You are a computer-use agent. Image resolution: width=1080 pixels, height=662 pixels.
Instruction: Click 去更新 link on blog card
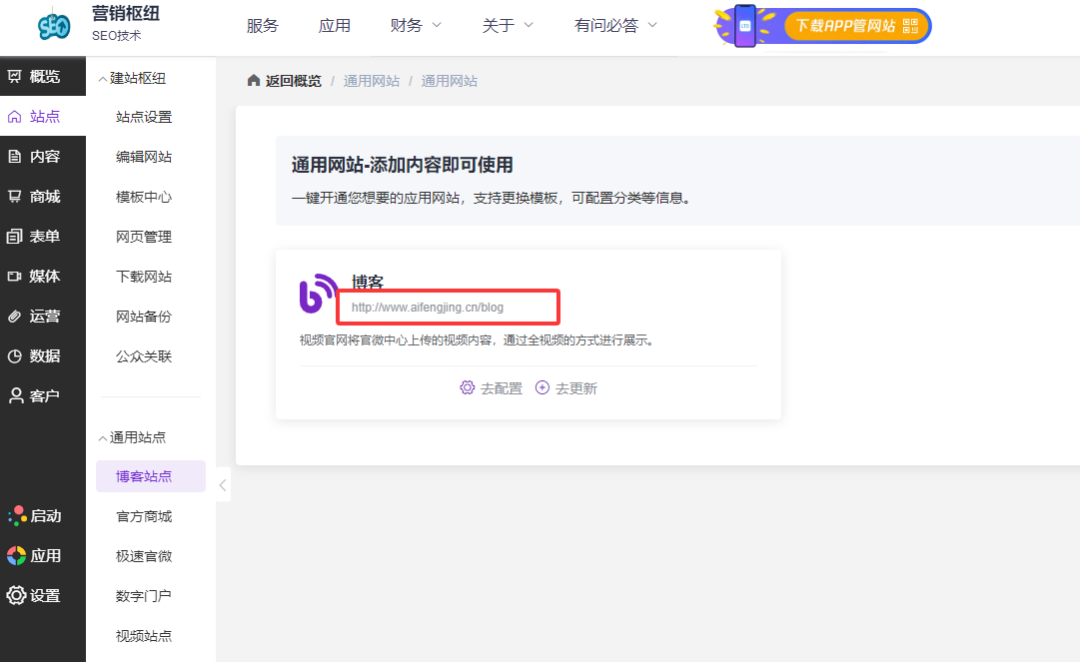tap(576, 389)
